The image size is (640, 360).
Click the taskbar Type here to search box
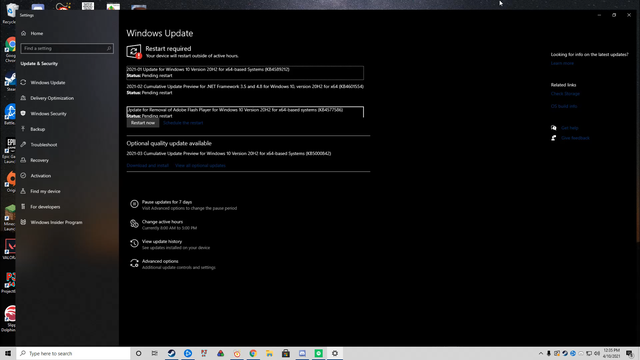pos(73,353)
